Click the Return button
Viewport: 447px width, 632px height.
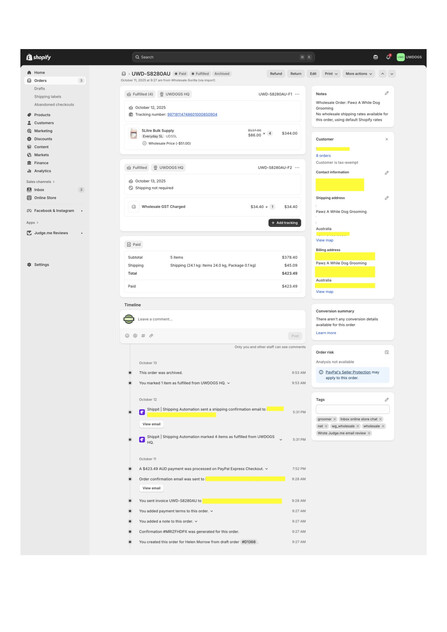coord(296,74)
